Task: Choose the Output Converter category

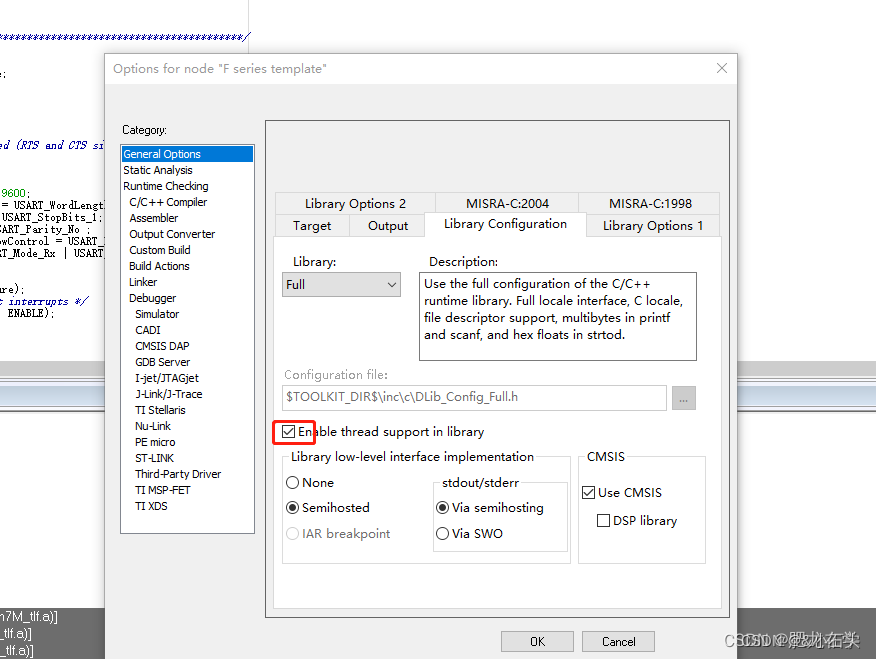Action: 172,234
